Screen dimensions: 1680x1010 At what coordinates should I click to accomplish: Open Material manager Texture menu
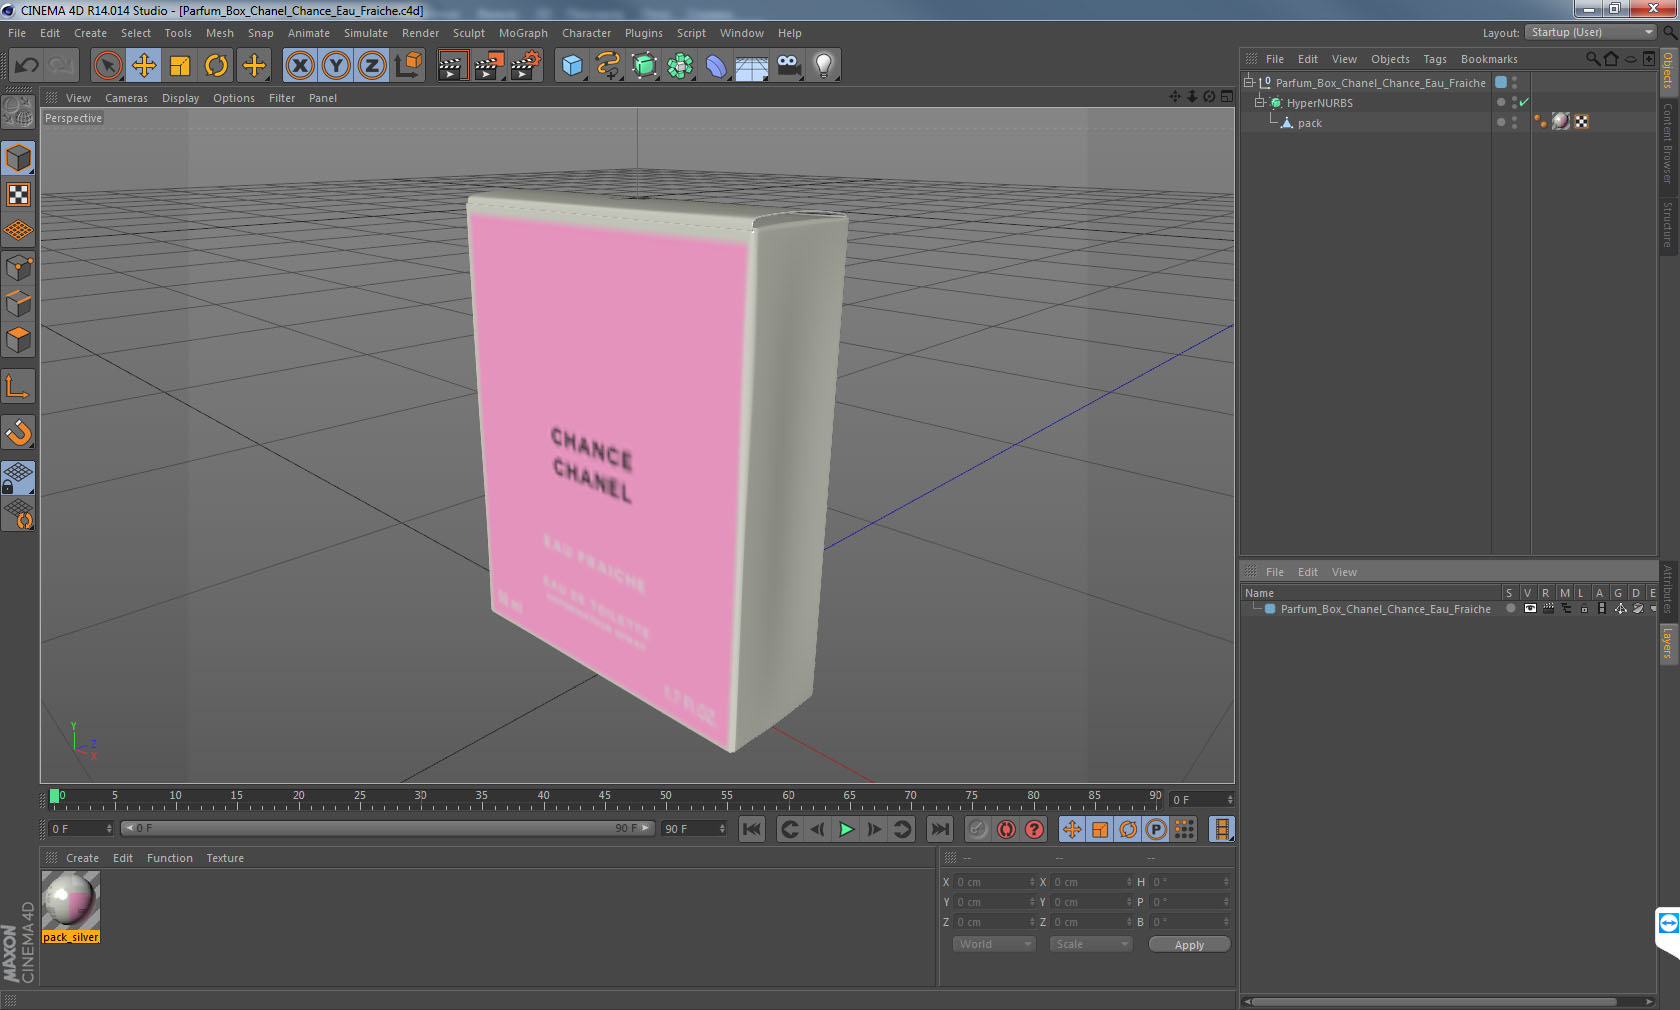click(x=225, y=858)
